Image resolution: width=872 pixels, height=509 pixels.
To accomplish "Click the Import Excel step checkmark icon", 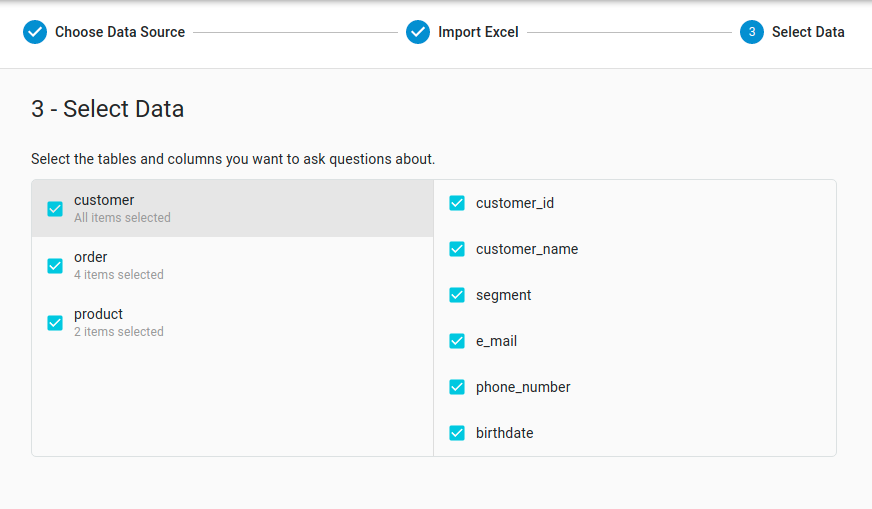I will coord(418,32).
